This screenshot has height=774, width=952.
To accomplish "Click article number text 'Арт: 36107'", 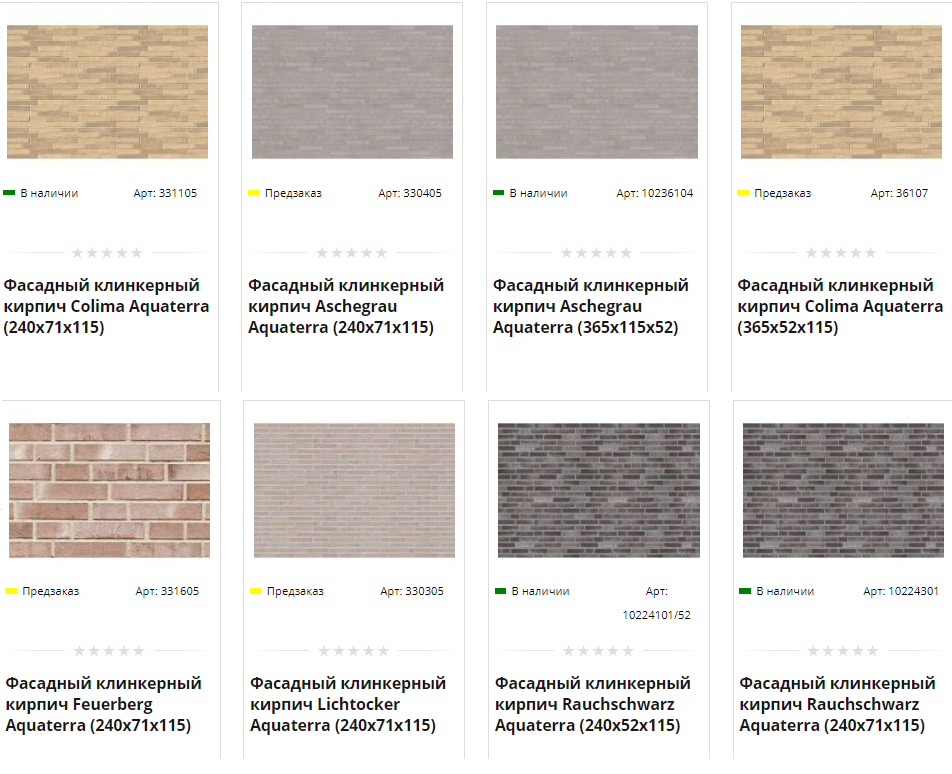I will coord(899,193).
